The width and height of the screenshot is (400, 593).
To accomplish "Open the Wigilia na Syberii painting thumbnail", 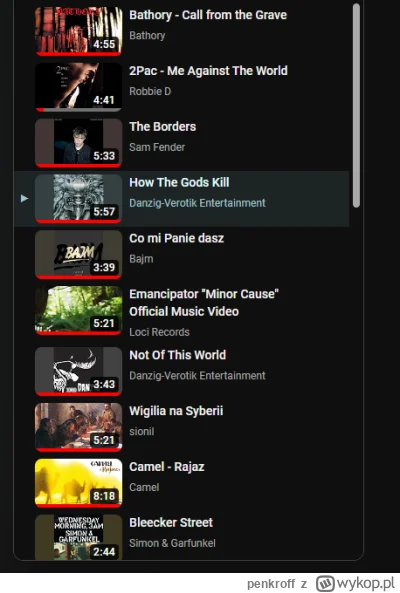I will pos(79,427).
